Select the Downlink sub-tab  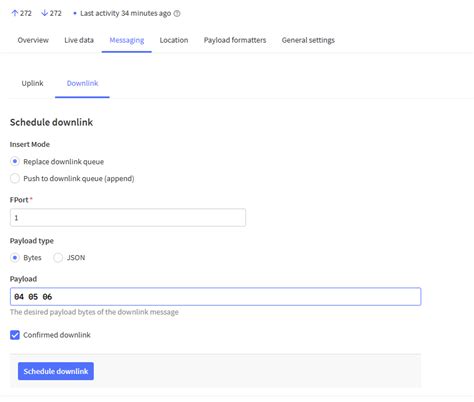coord(82,83)
